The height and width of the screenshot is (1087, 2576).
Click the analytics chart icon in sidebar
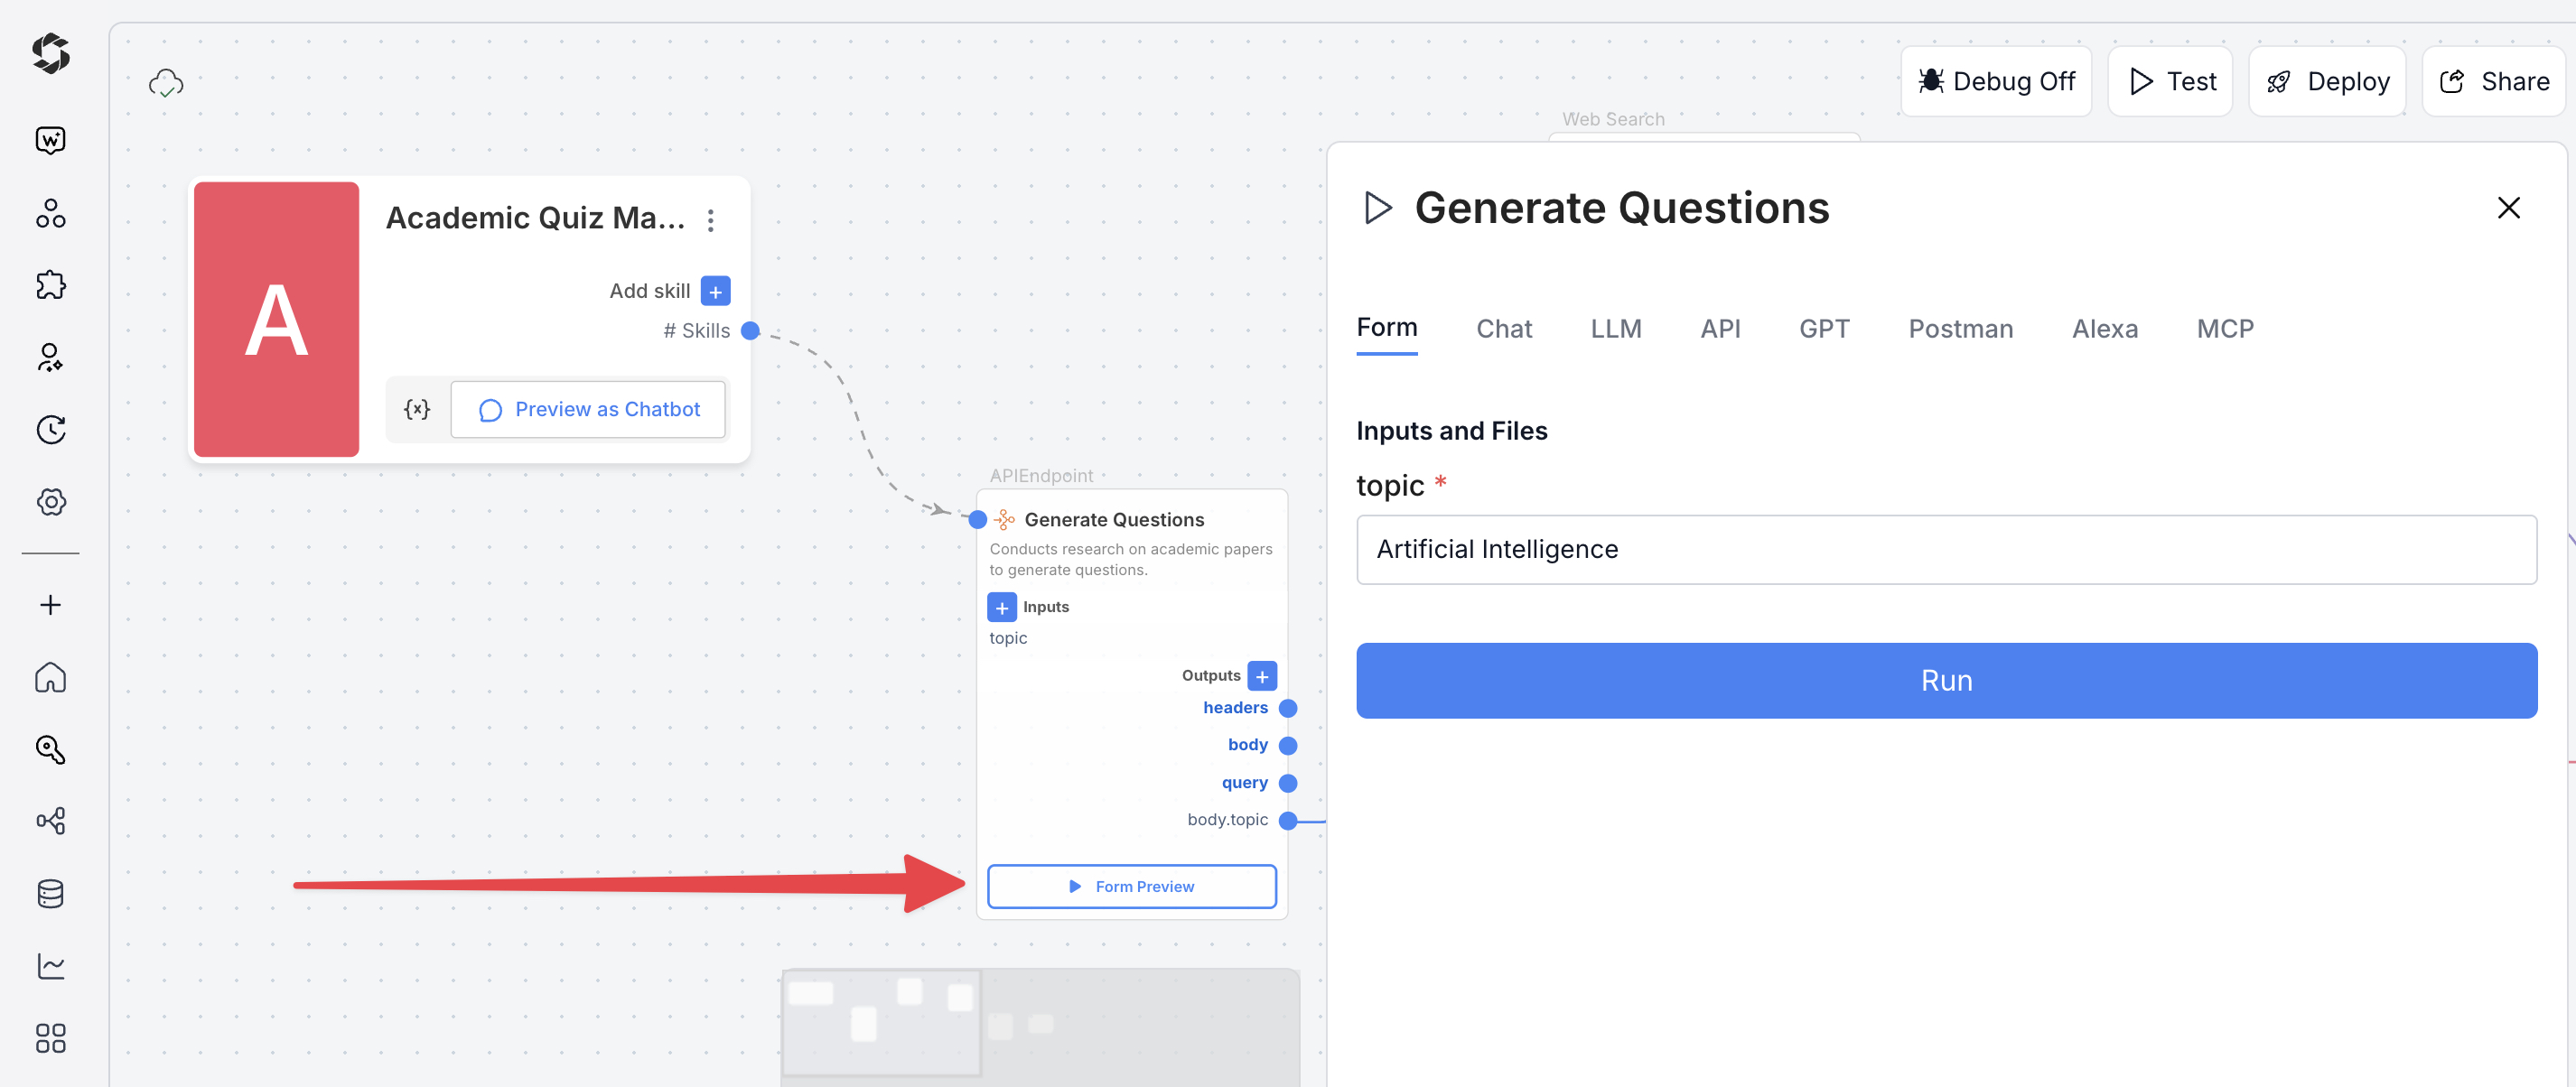pyautogui.click(x=50, y=965)
